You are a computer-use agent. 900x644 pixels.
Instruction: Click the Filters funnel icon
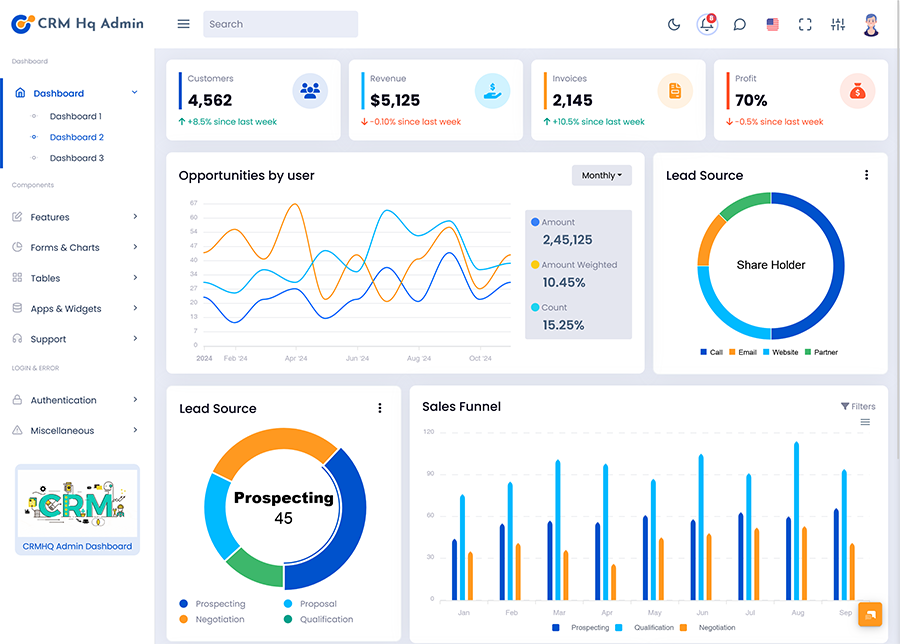click(845, 406)
